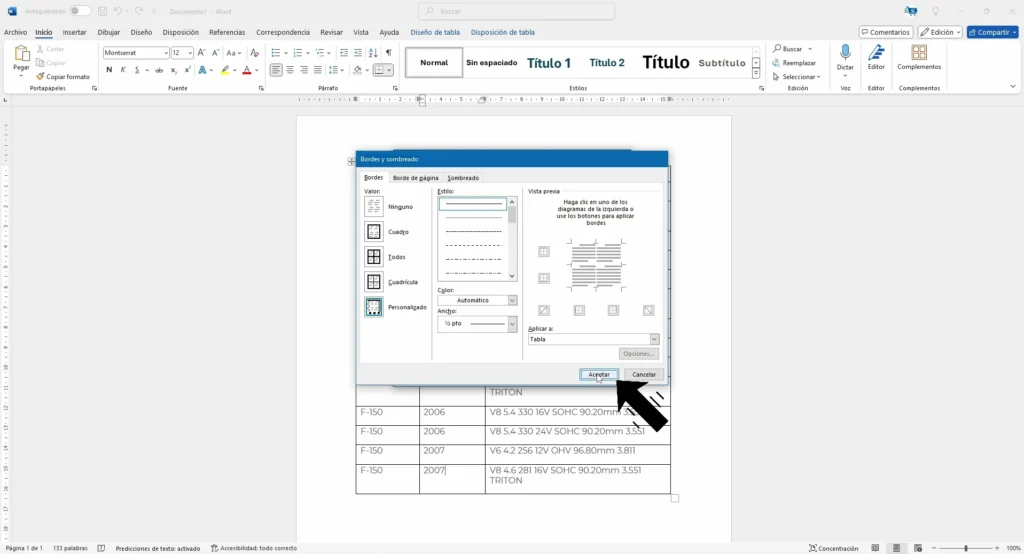Open the ribbon borders button dropdown arrow
The width and height of the screenshot is (1024, 554).
(x=389, y=70)
